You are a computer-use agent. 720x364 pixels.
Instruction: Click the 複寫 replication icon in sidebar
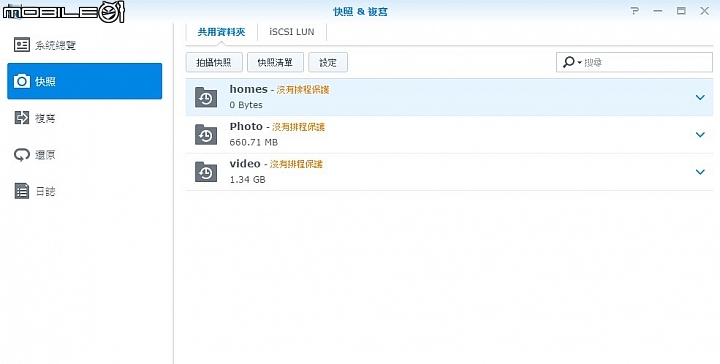point(22,118)
